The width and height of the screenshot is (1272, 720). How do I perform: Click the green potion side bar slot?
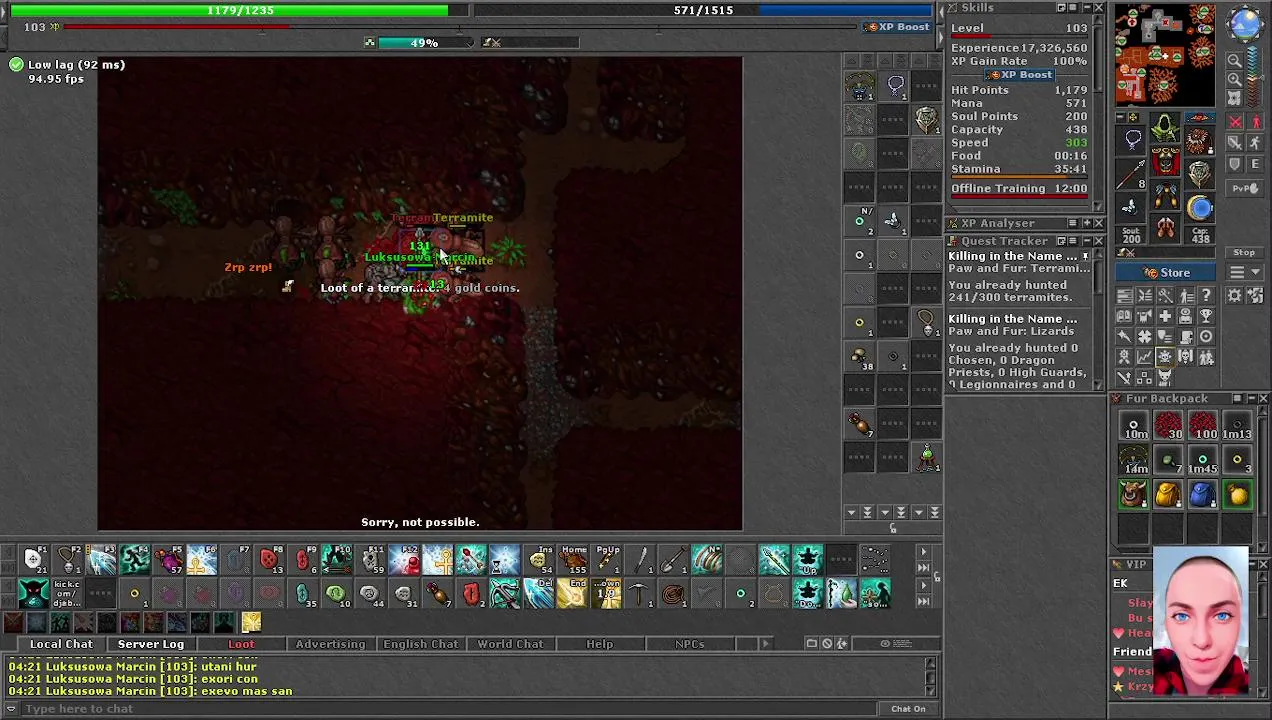coord(927,459)
